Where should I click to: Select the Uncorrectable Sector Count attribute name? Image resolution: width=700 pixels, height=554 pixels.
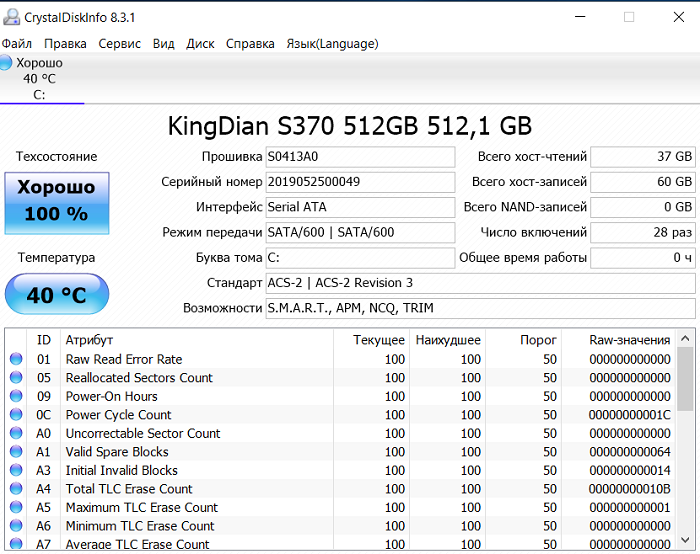(143, 433)
